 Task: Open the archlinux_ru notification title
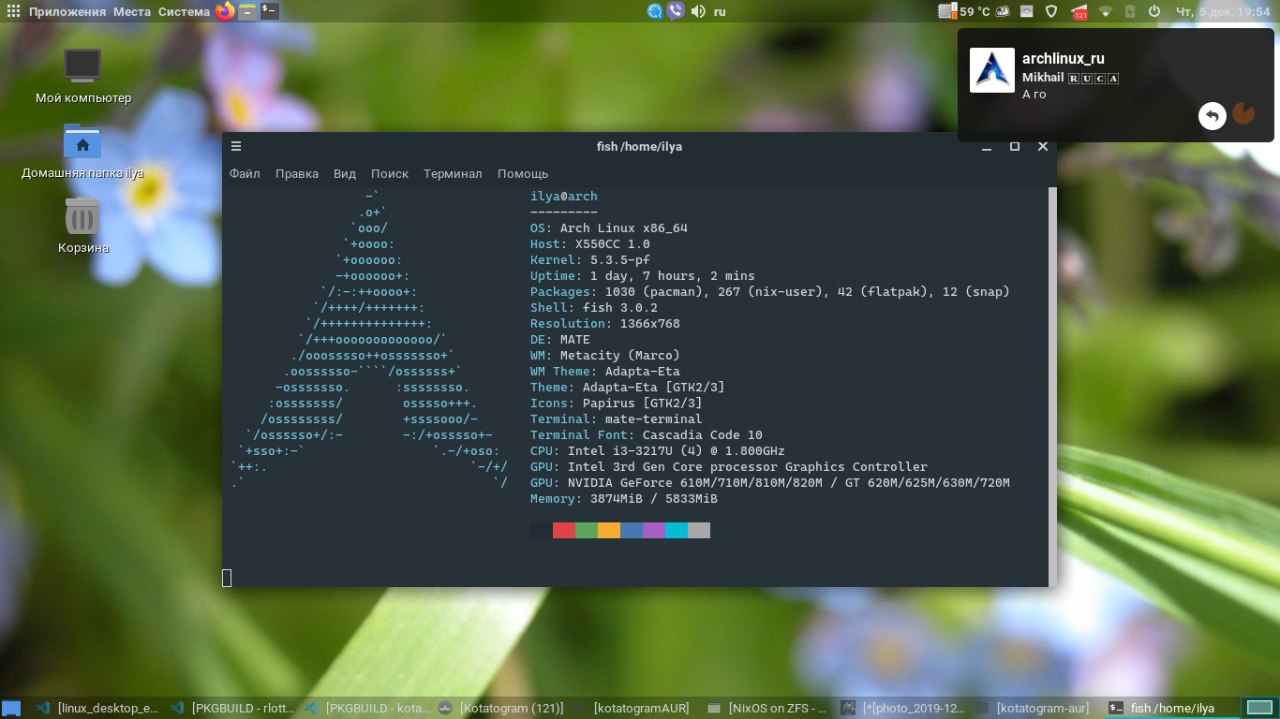click(1063, 58)
